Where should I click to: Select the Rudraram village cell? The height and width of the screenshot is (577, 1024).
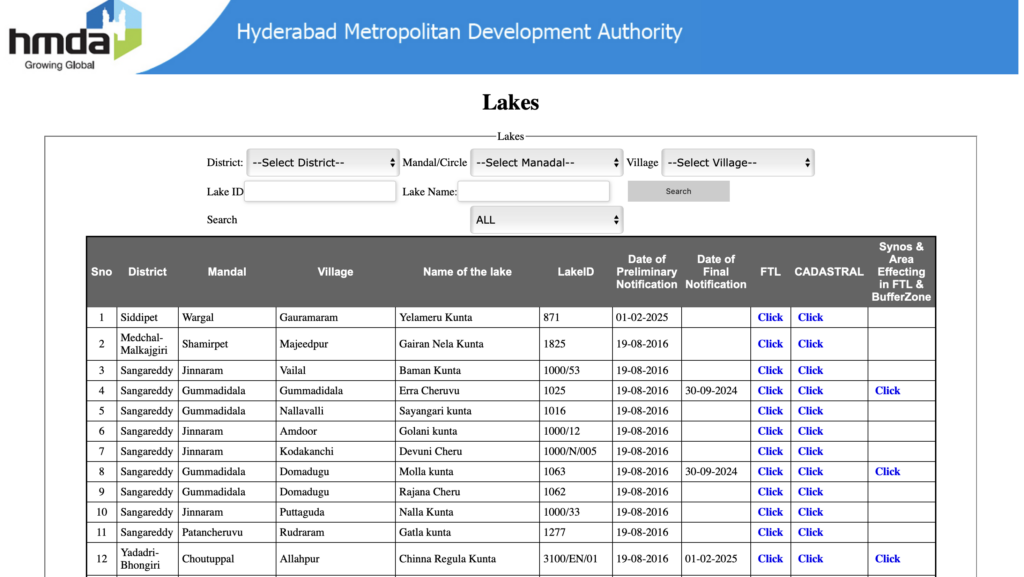coord(335,532)
